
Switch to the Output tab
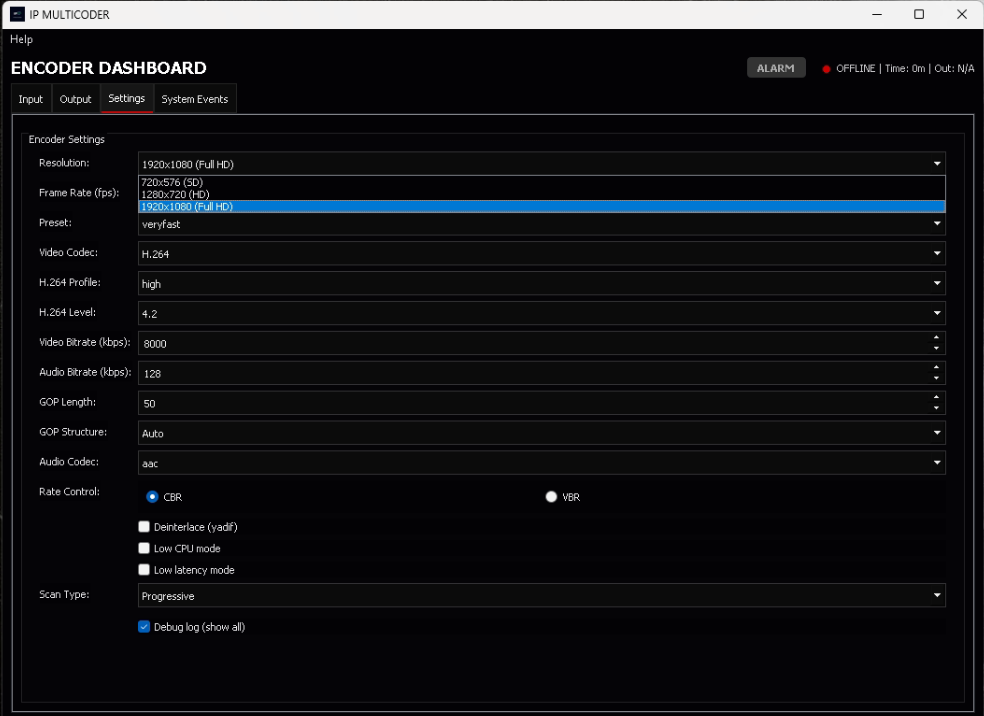[75, 98]
